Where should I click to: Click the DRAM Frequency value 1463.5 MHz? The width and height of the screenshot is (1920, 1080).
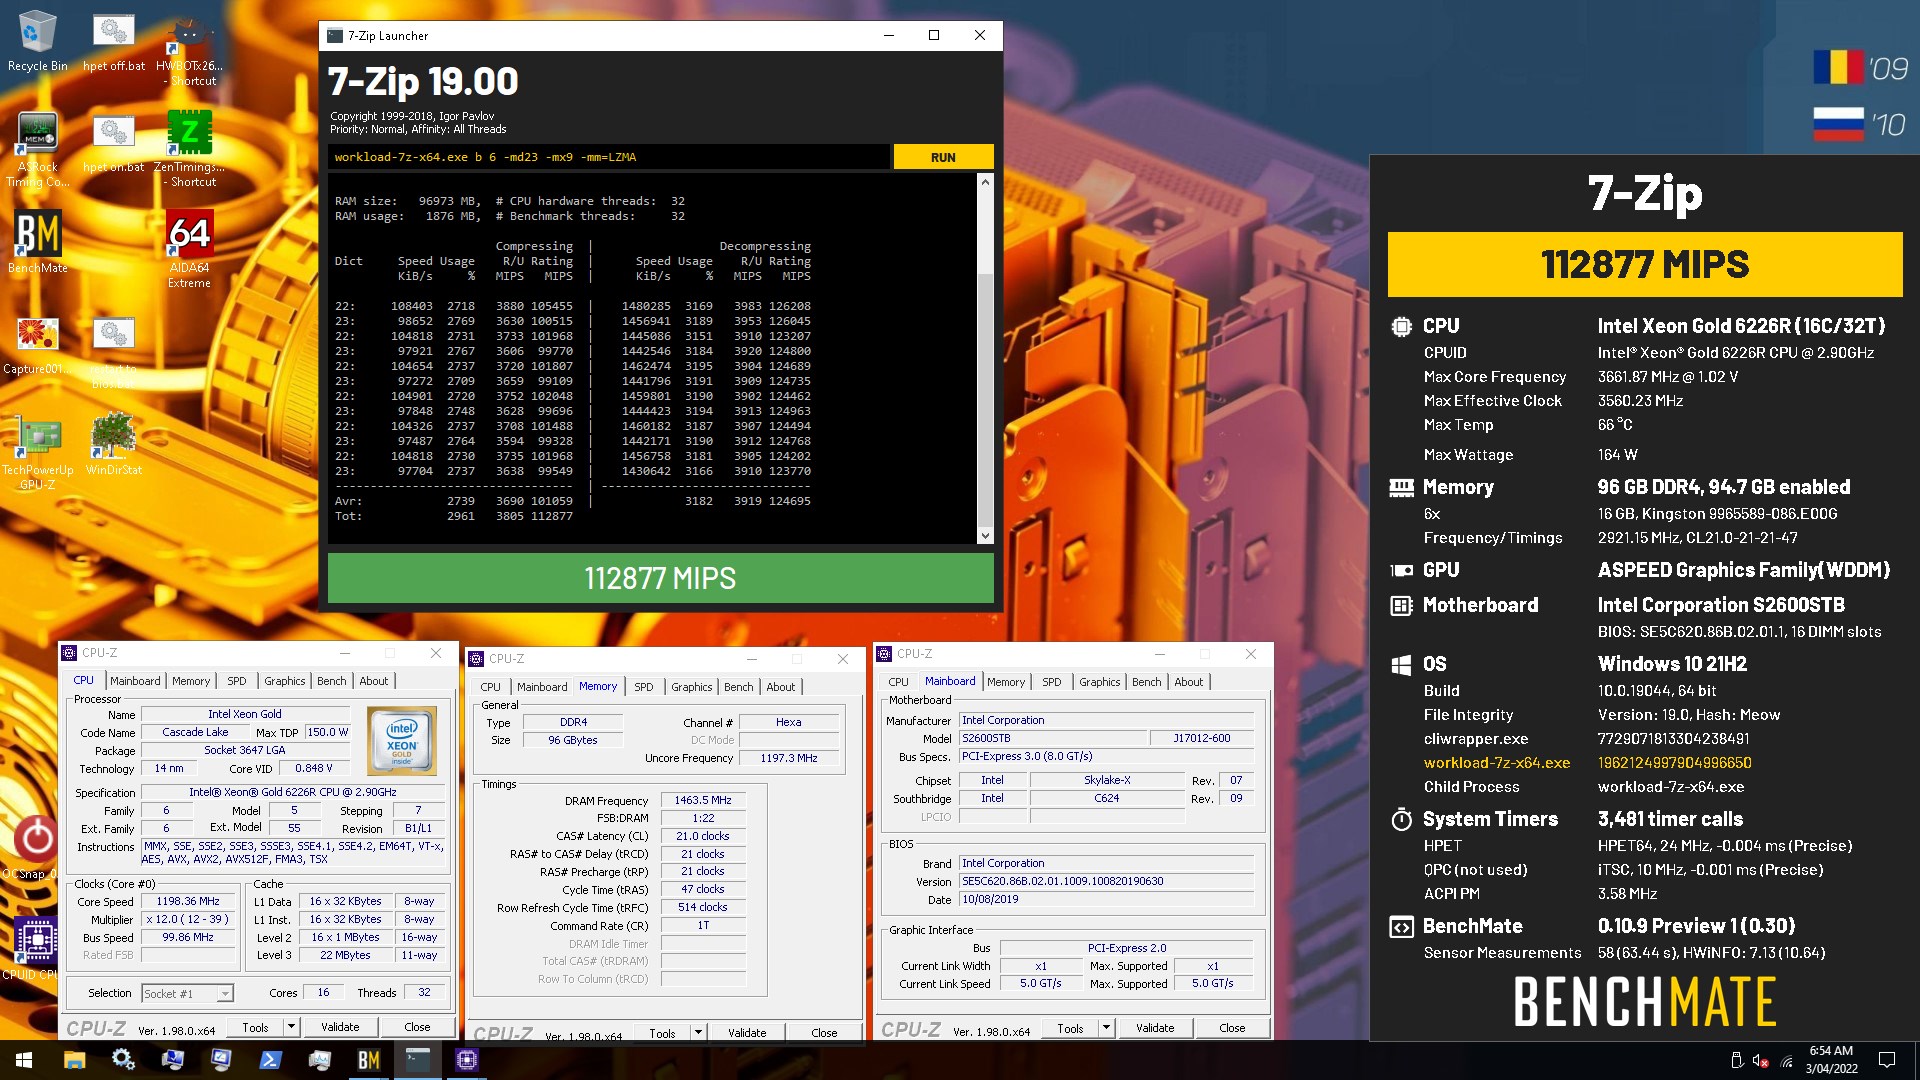(x=702, y=800)
